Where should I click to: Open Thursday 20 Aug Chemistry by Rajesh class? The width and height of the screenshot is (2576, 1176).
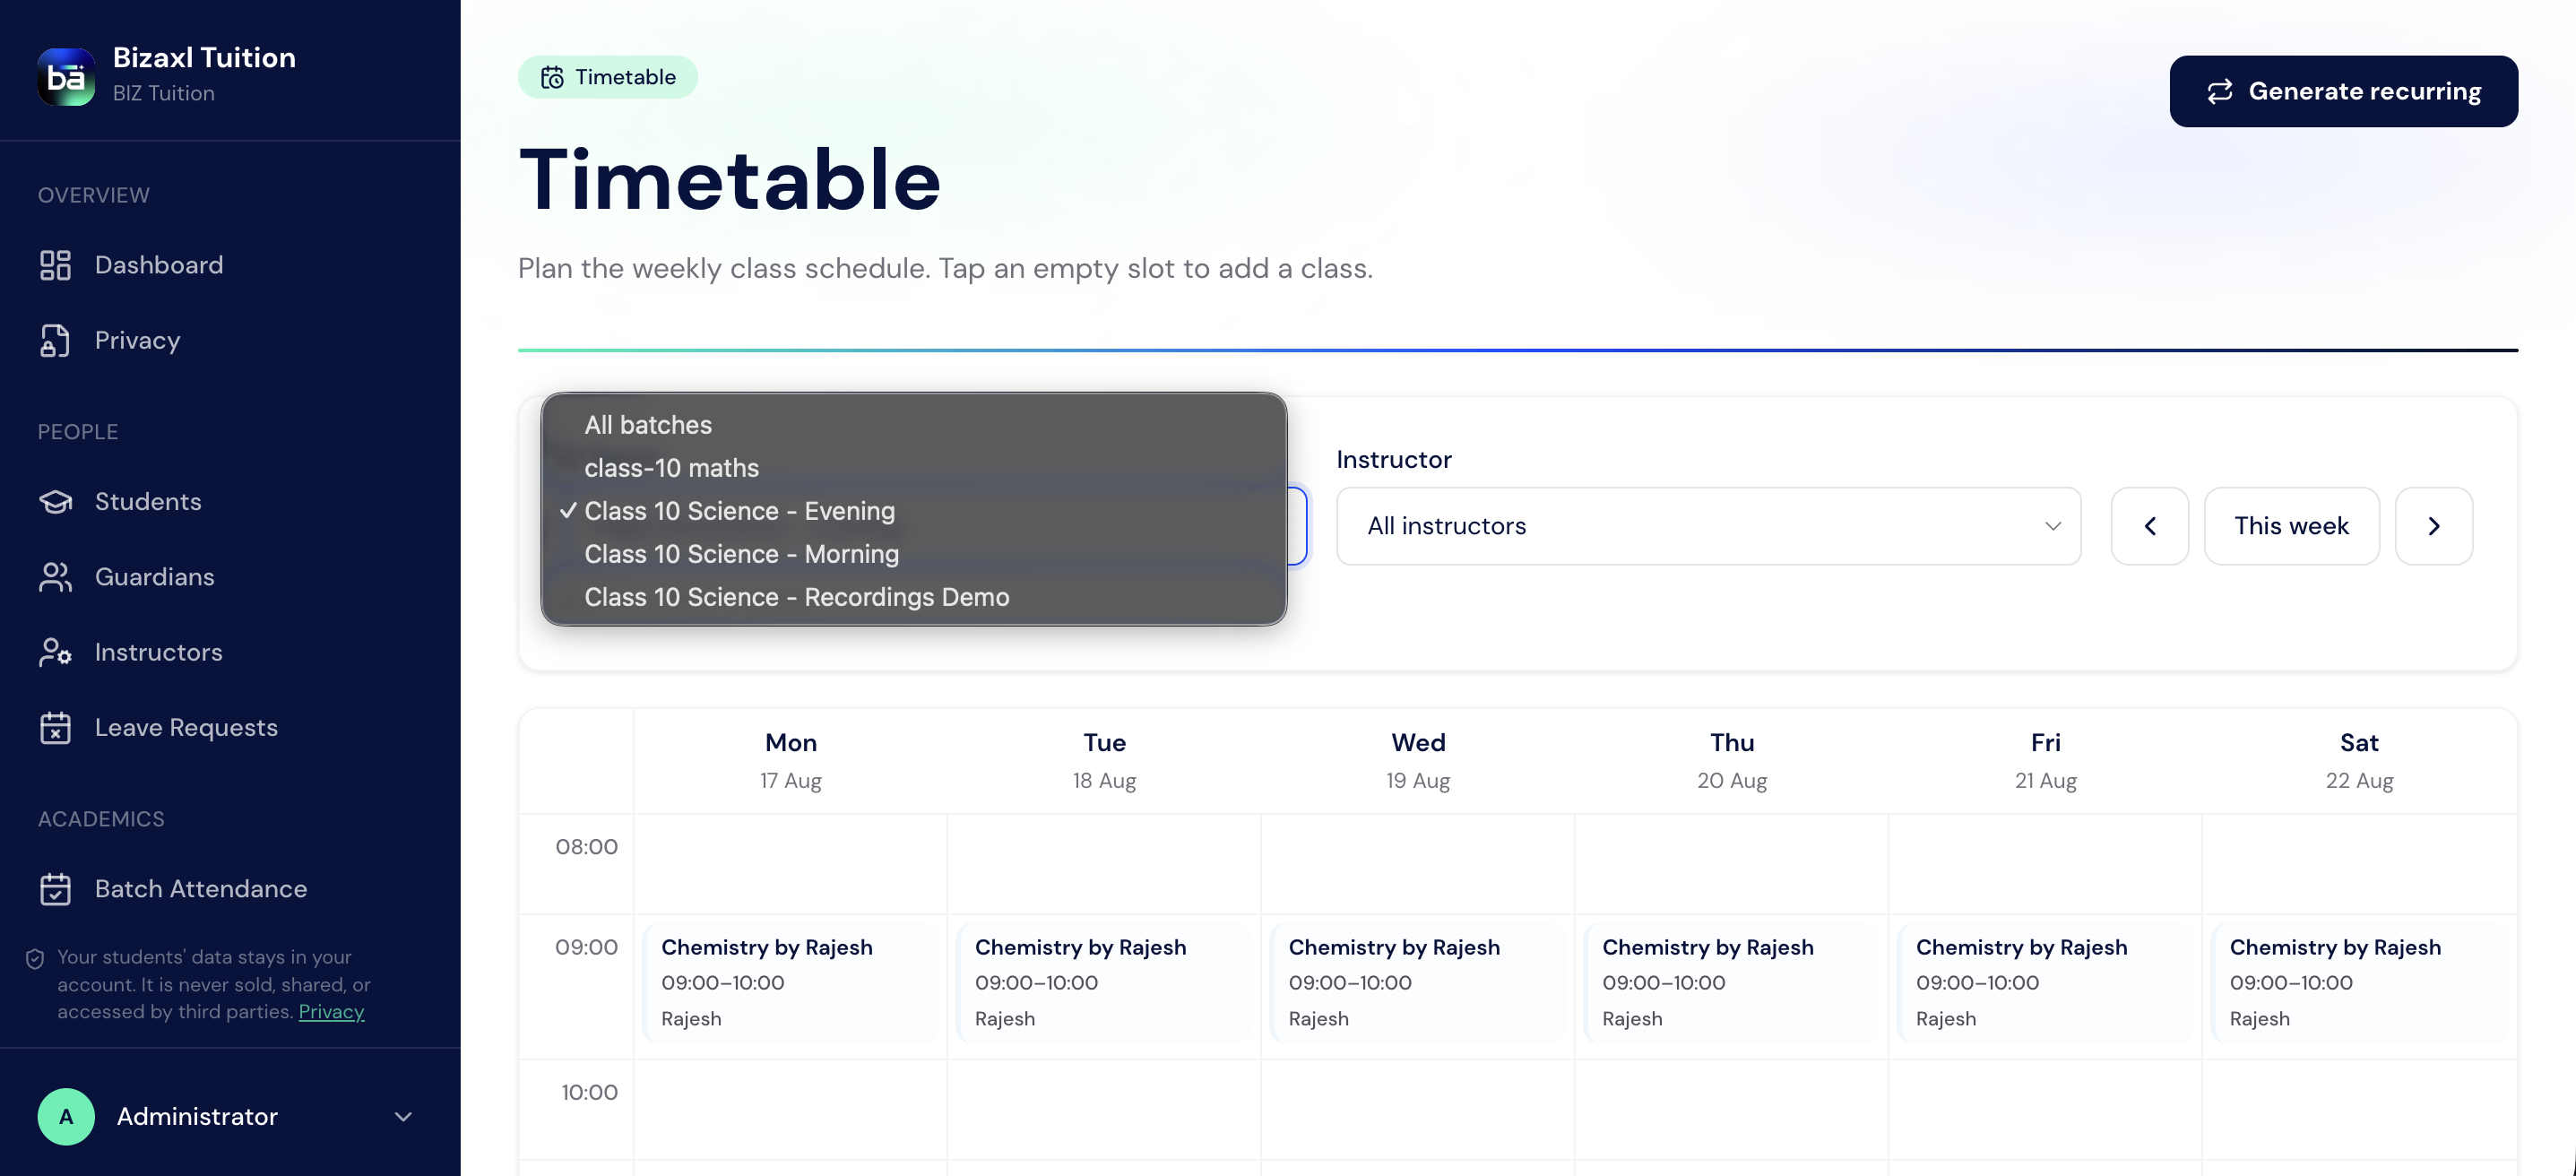1732,983
